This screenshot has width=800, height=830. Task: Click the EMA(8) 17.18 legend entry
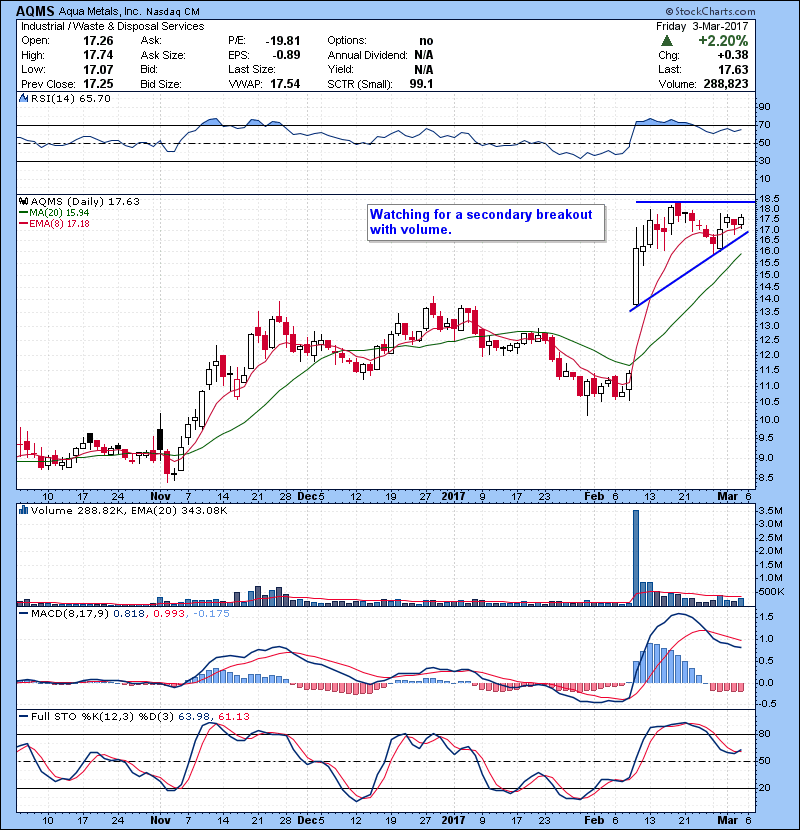(x=59, y=224)
